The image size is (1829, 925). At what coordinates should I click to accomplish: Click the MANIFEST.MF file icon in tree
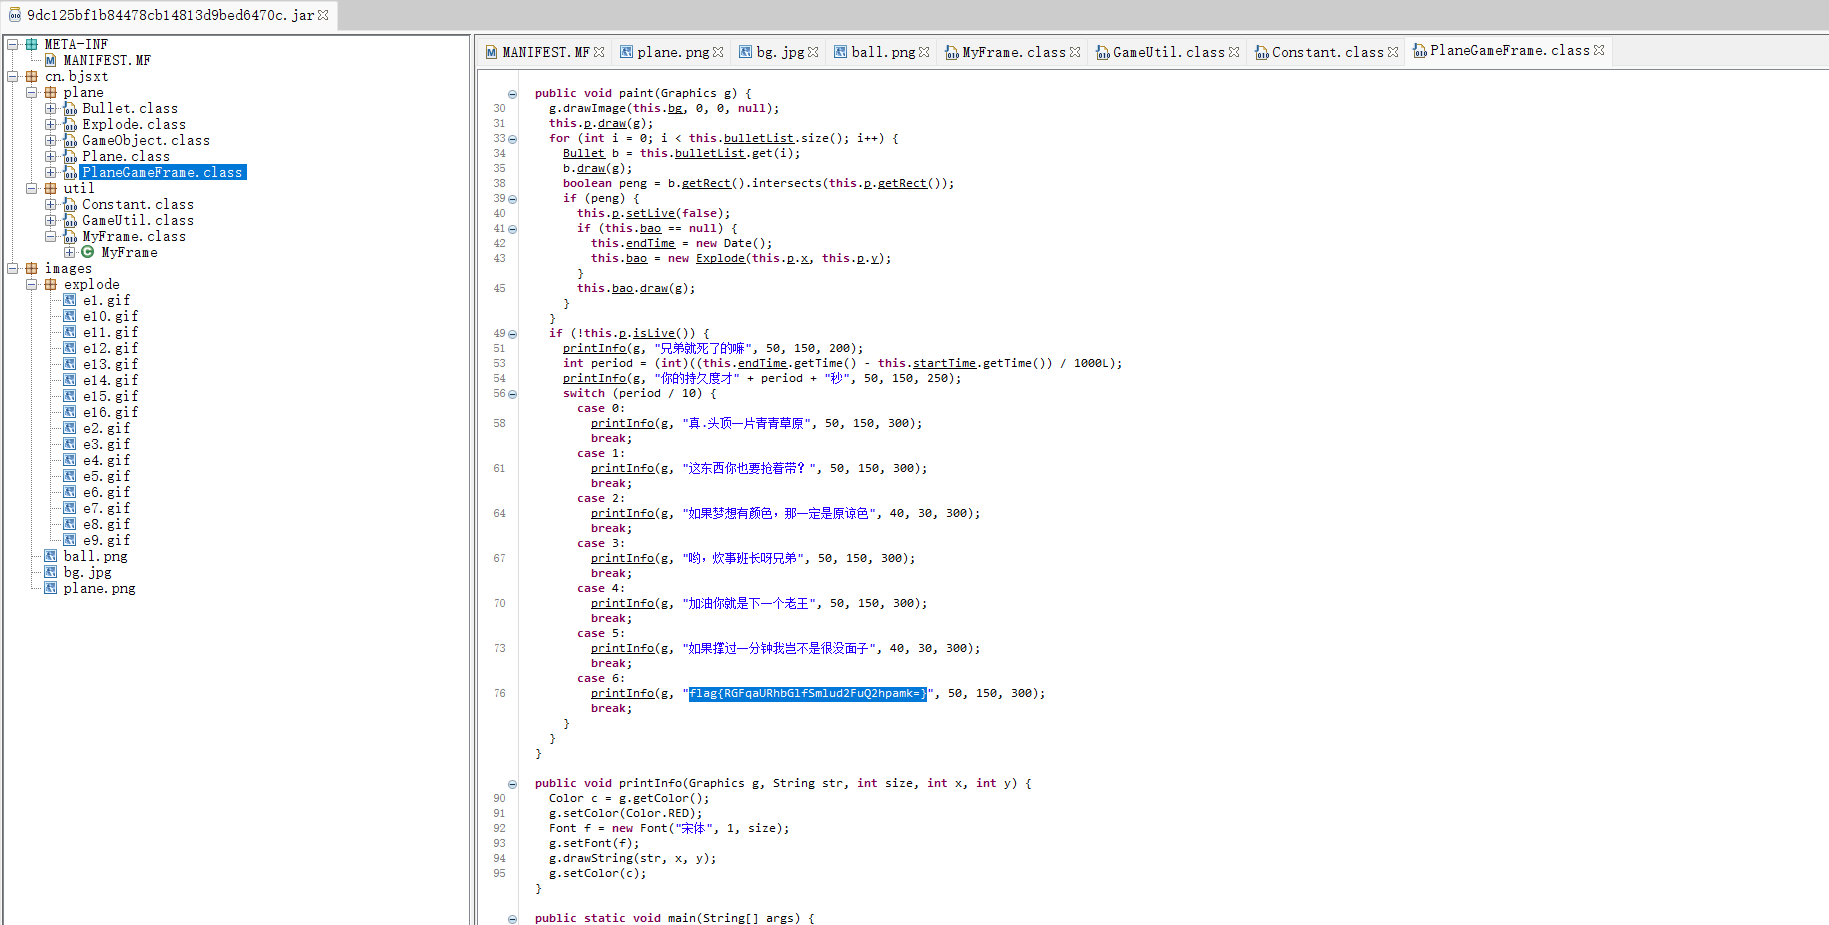50,60
